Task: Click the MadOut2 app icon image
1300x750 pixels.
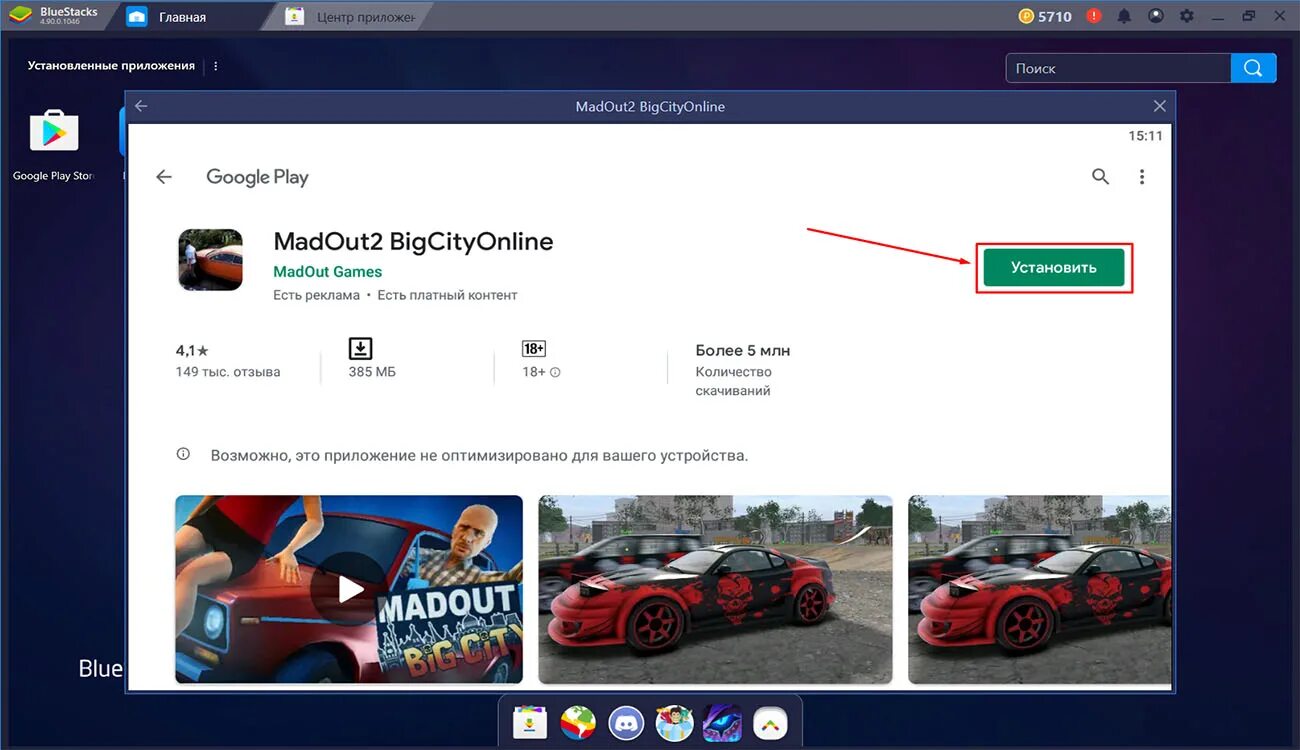Action: pyautogui.click(x=210, y=260)
